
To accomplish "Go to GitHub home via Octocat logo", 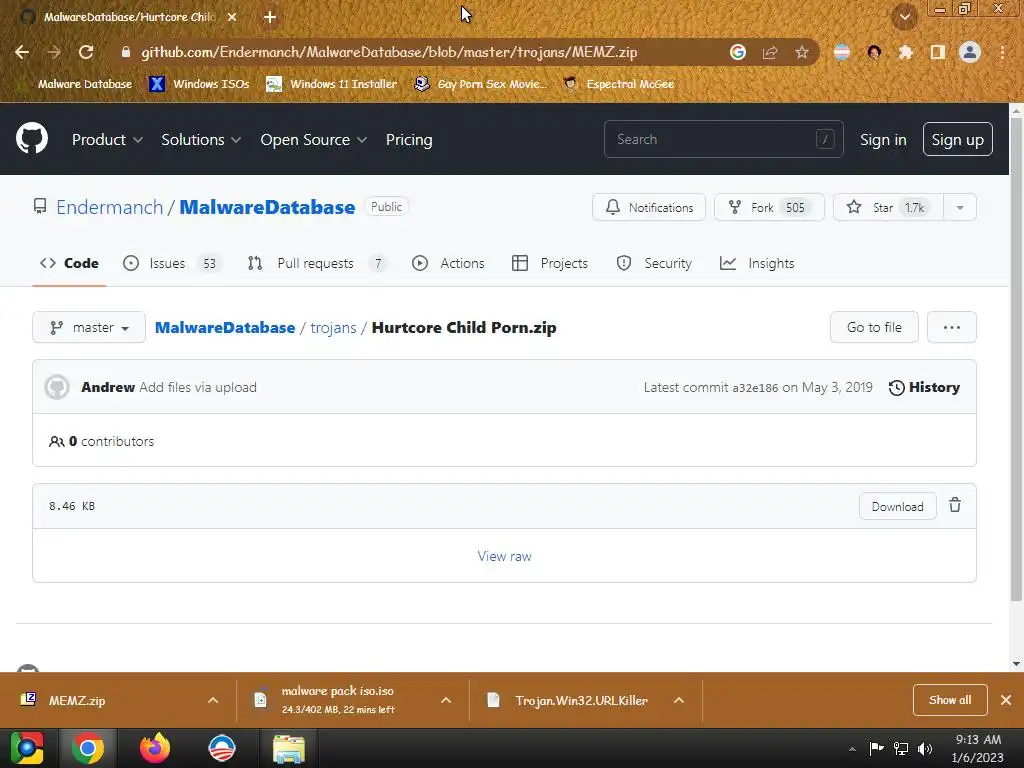I will point(32,138).
